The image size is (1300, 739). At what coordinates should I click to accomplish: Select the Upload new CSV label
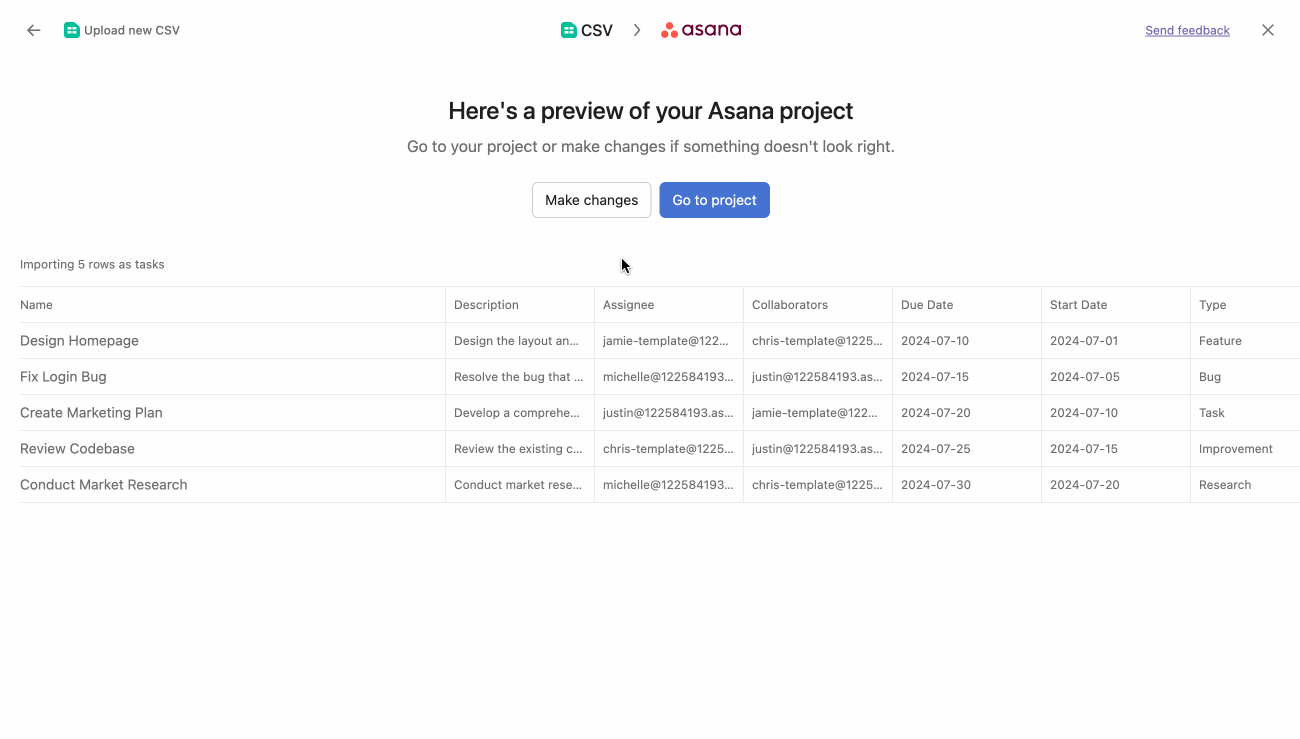point(132,31)
